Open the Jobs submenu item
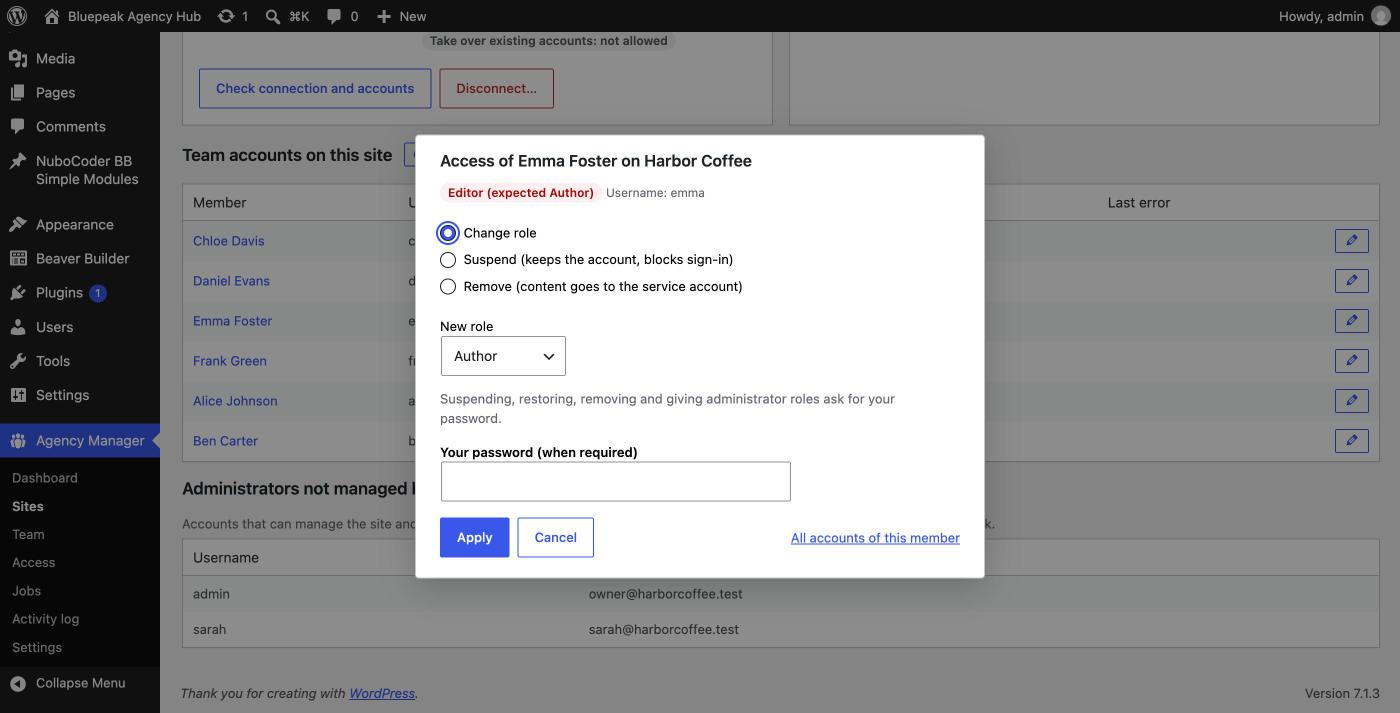This screenshot has width=1400, height=713. 26,591
